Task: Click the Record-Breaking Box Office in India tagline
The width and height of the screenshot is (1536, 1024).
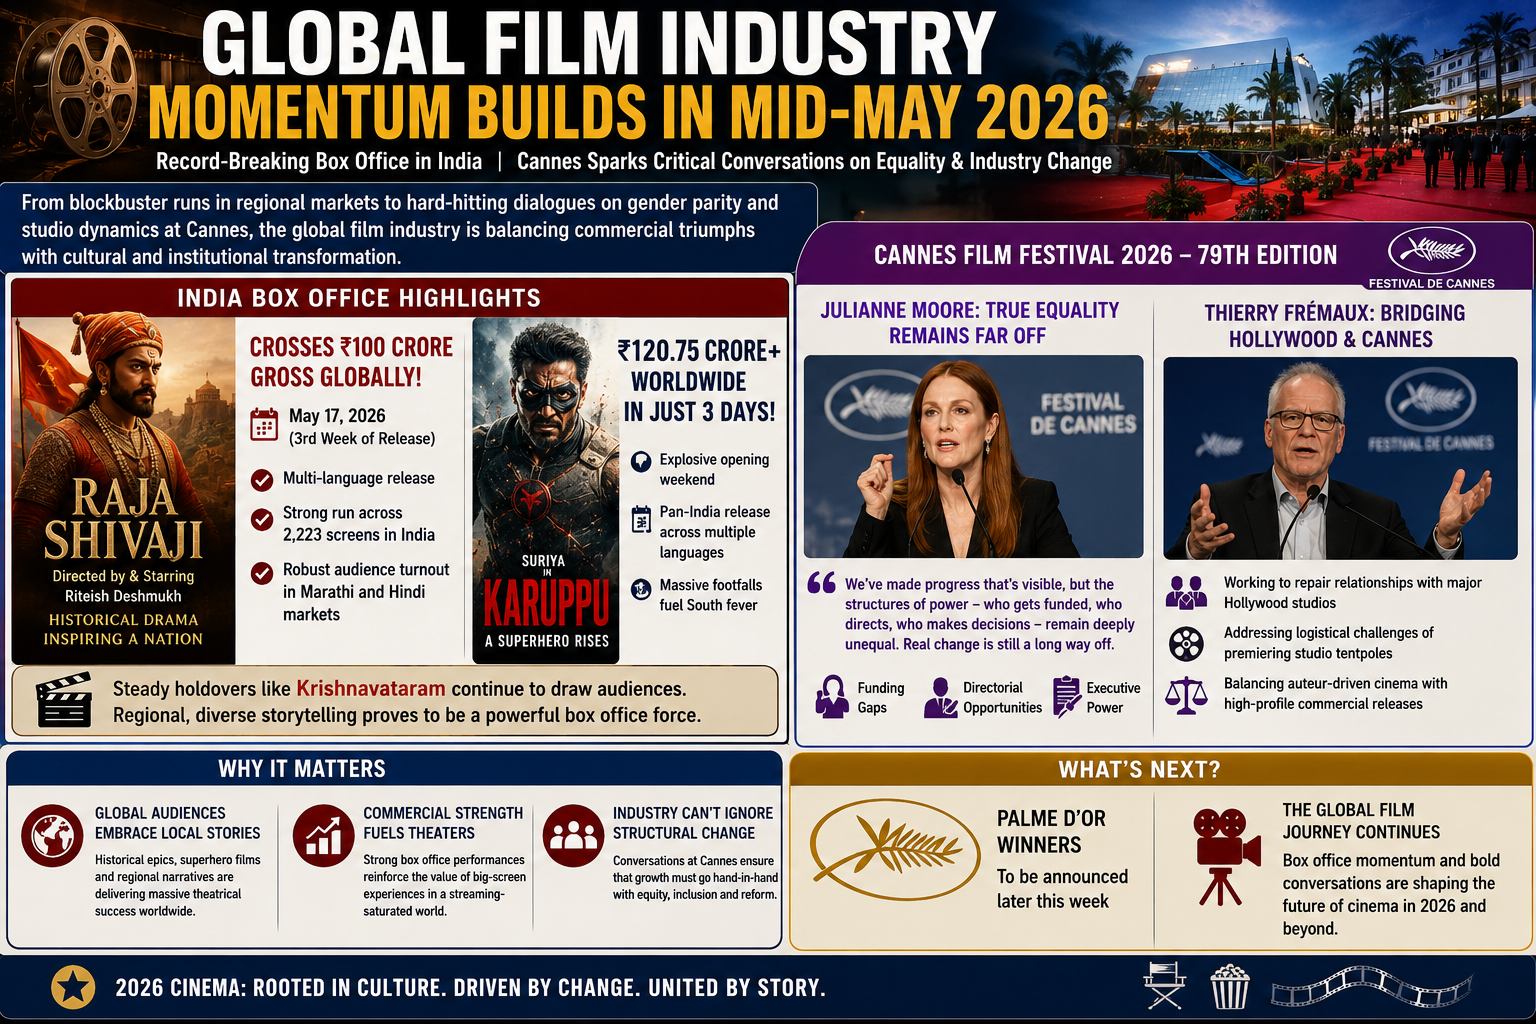Action: coord(319,162)
